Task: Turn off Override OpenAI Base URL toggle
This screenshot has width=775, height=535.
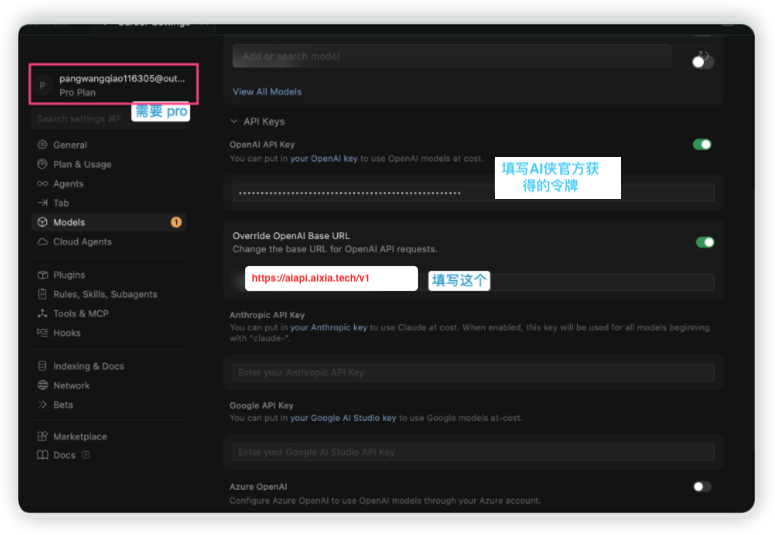Action: click(x=705, y=242)
